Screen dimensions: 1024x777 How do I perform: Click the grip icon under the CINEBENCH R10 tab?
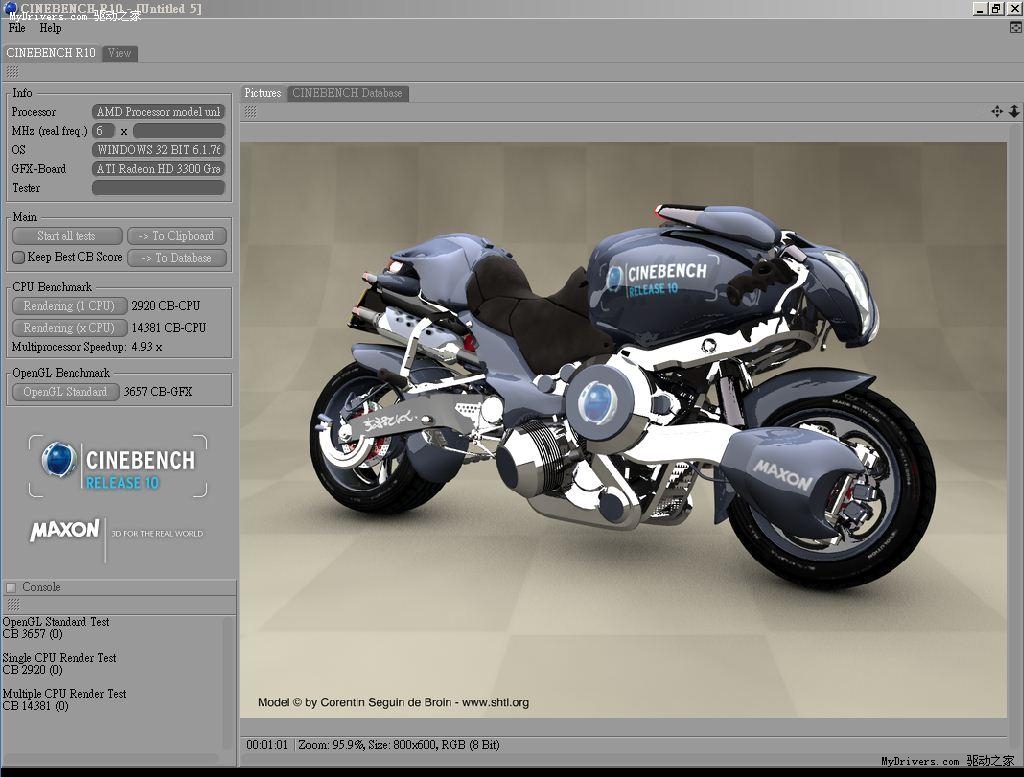pyautogui.click(x=12, y=72)
